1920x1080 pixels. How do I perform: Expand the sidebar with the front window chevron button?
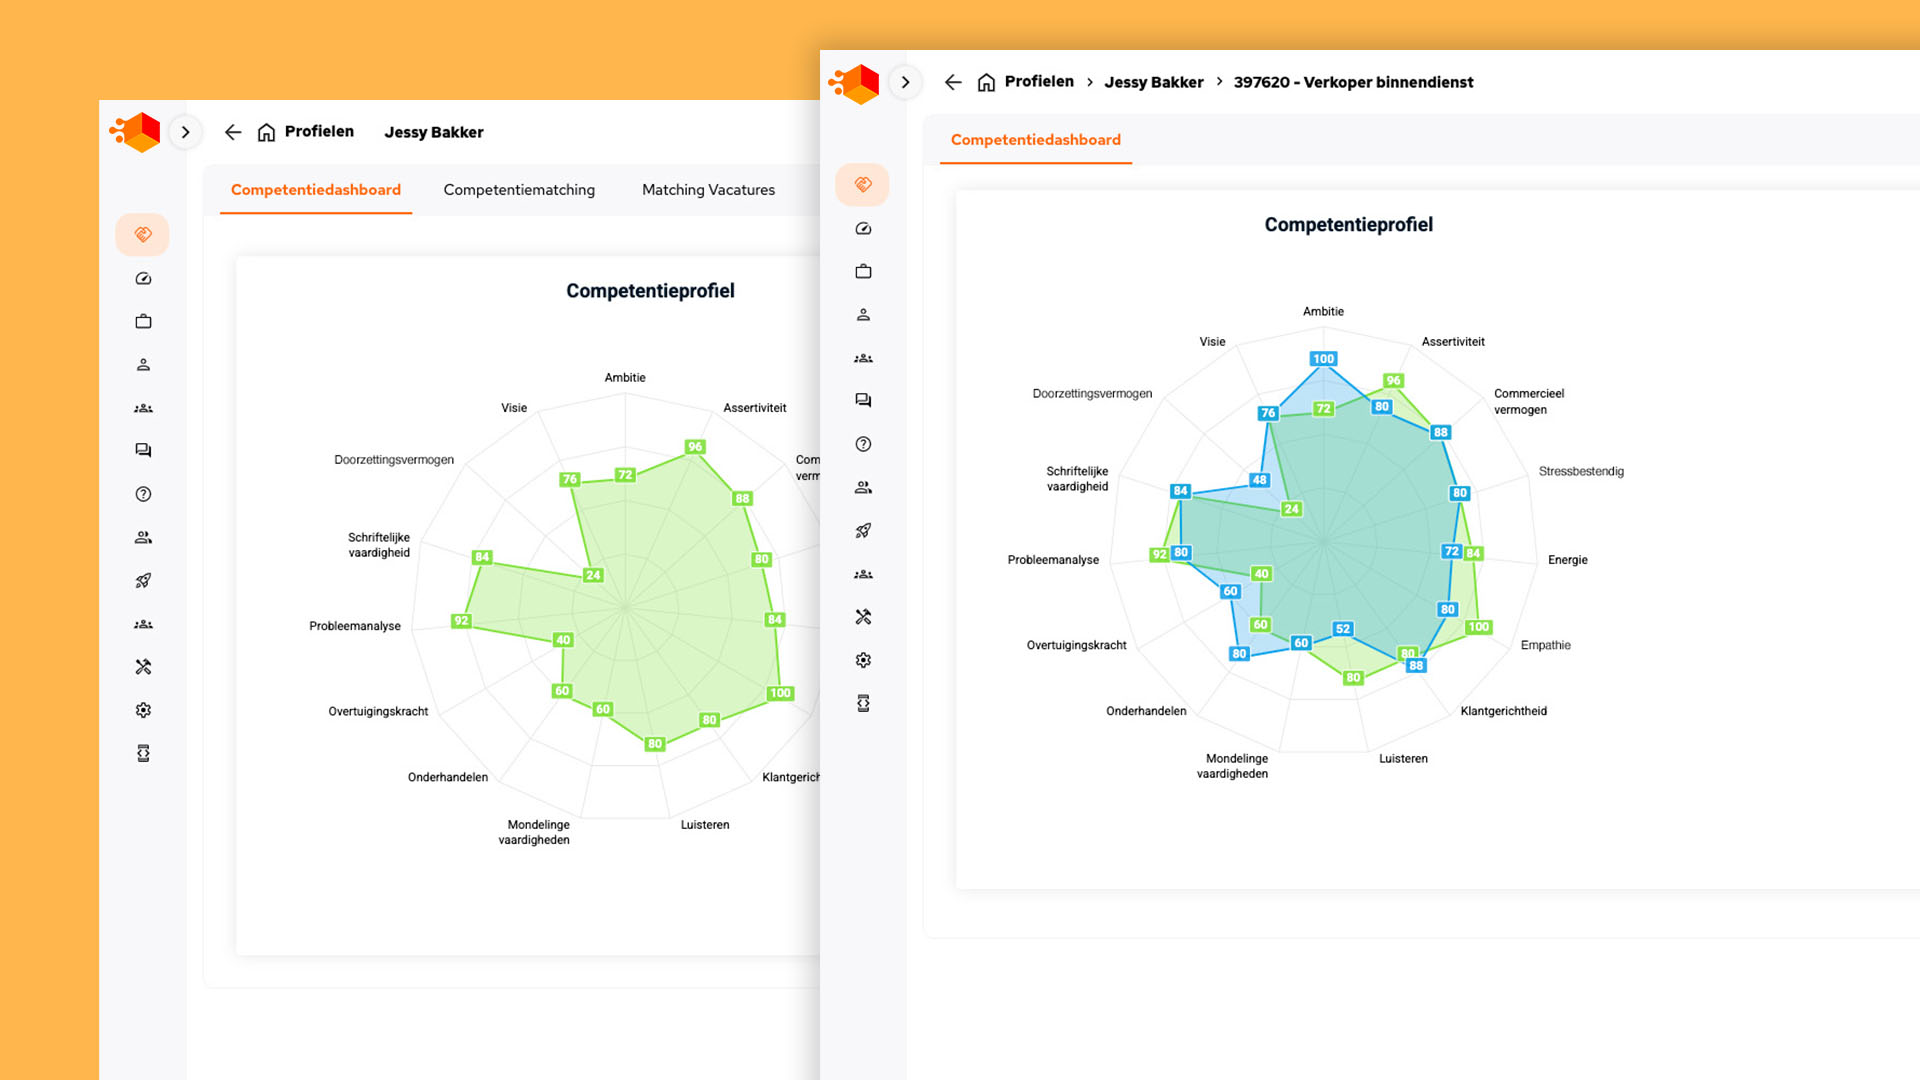pyautogui.click(x=905, y=82)
